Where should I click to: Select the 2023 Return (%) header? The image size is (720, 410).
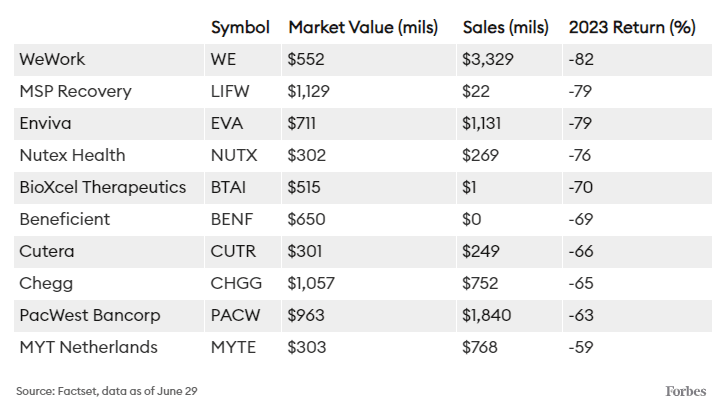[x=631, y=27]
